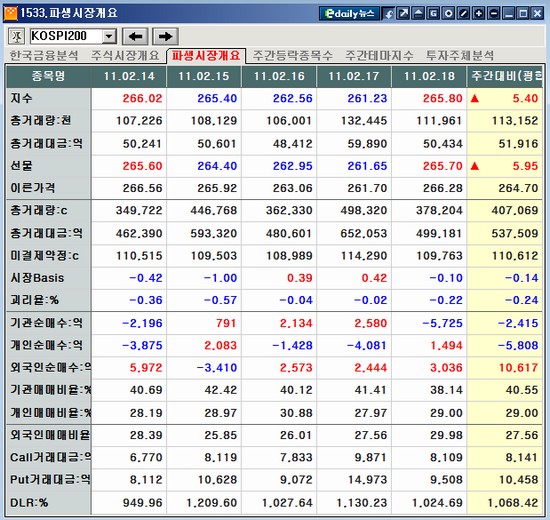The width and height of the screenshot is (550, 520).
Task: Switch to the 주간테마지수 tab
Action: [379, 55]
